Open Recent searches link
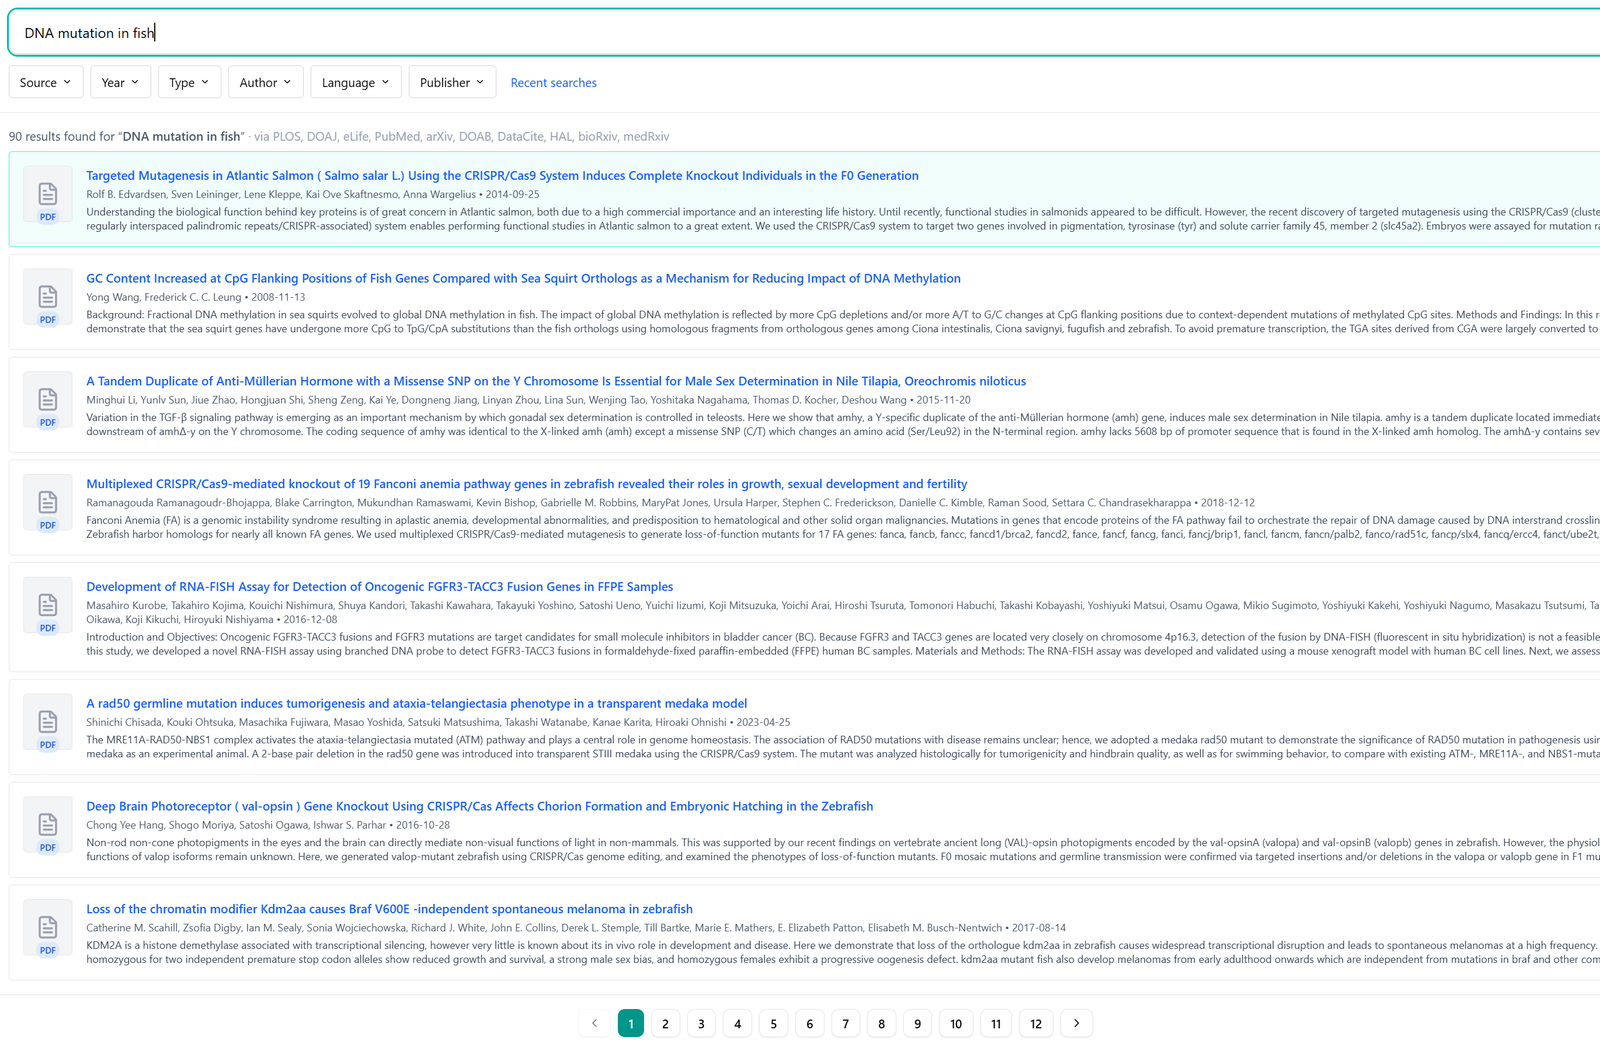 tap(553, 83)
